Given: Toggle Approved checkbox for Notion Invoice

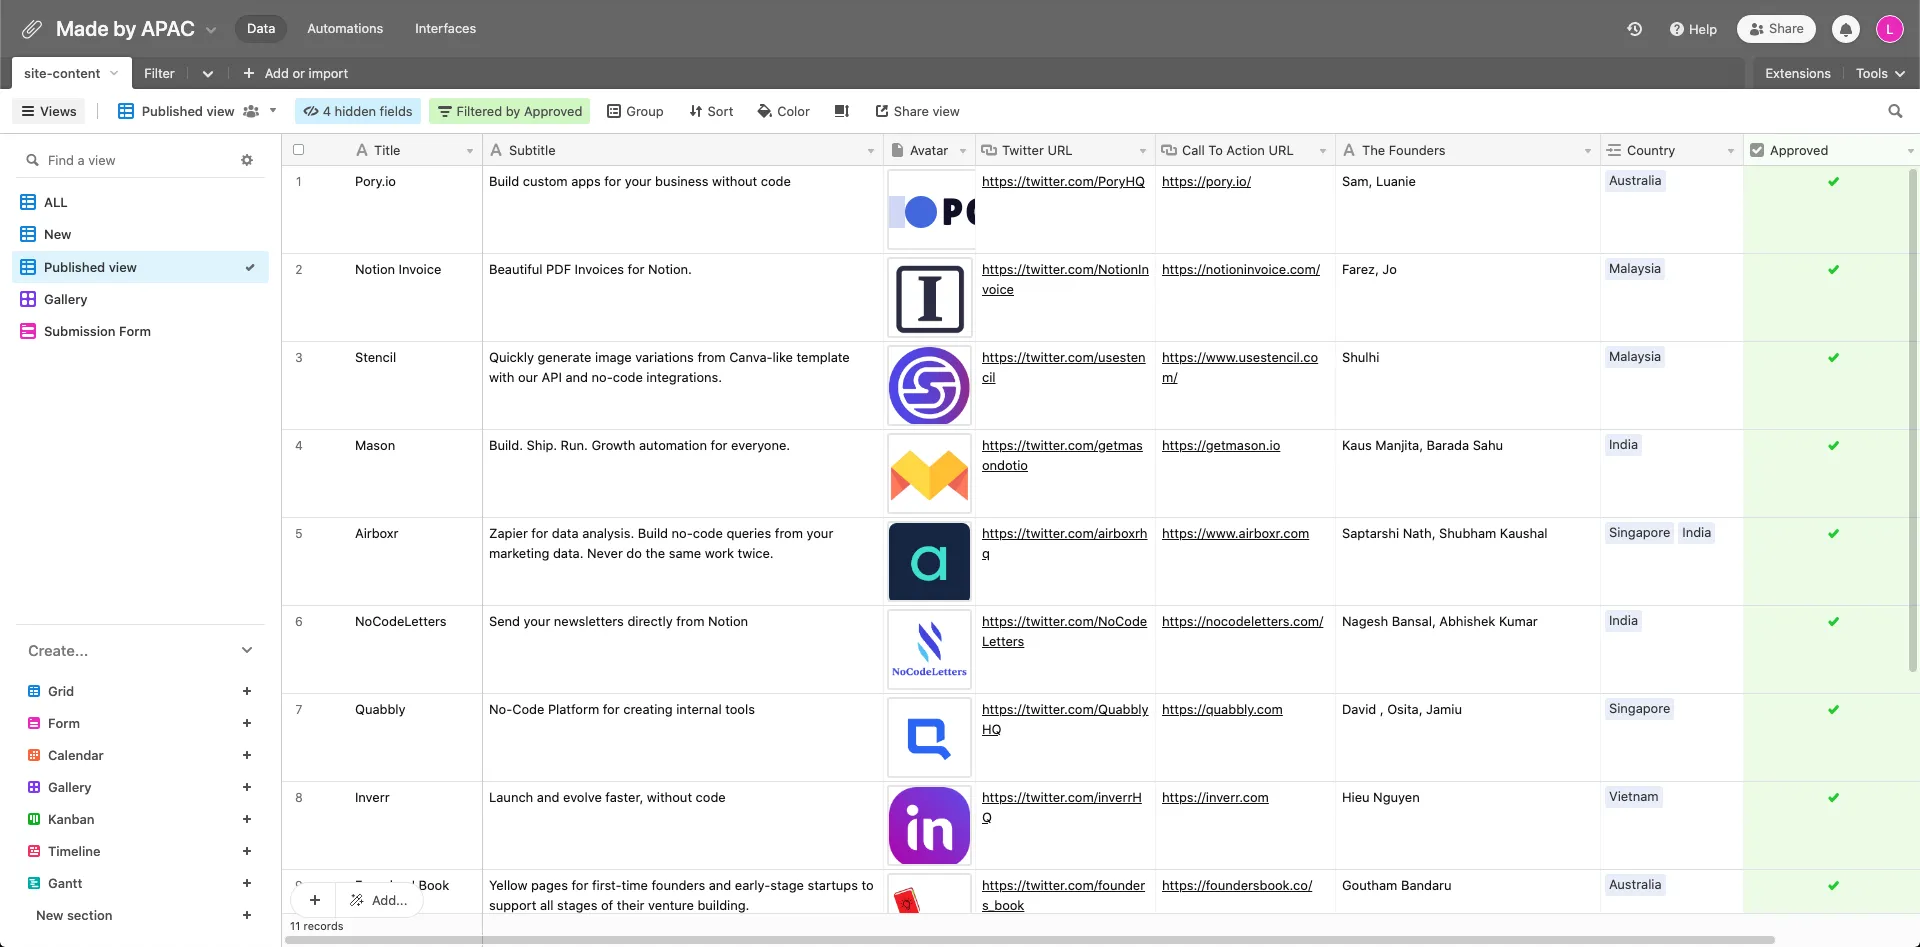Looking at the screenshot, I should click(x=1833, y=270).
